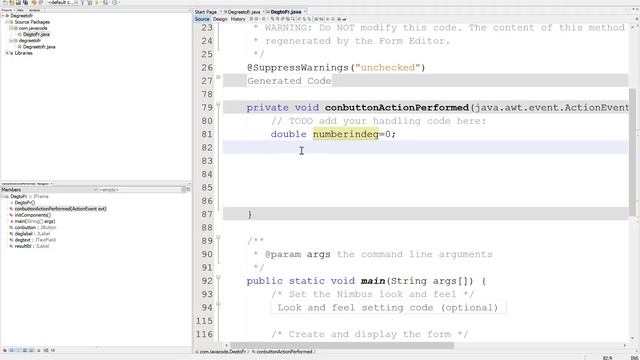Click the toggle bookmark icon in editor toolbar

tap(309, 19)
